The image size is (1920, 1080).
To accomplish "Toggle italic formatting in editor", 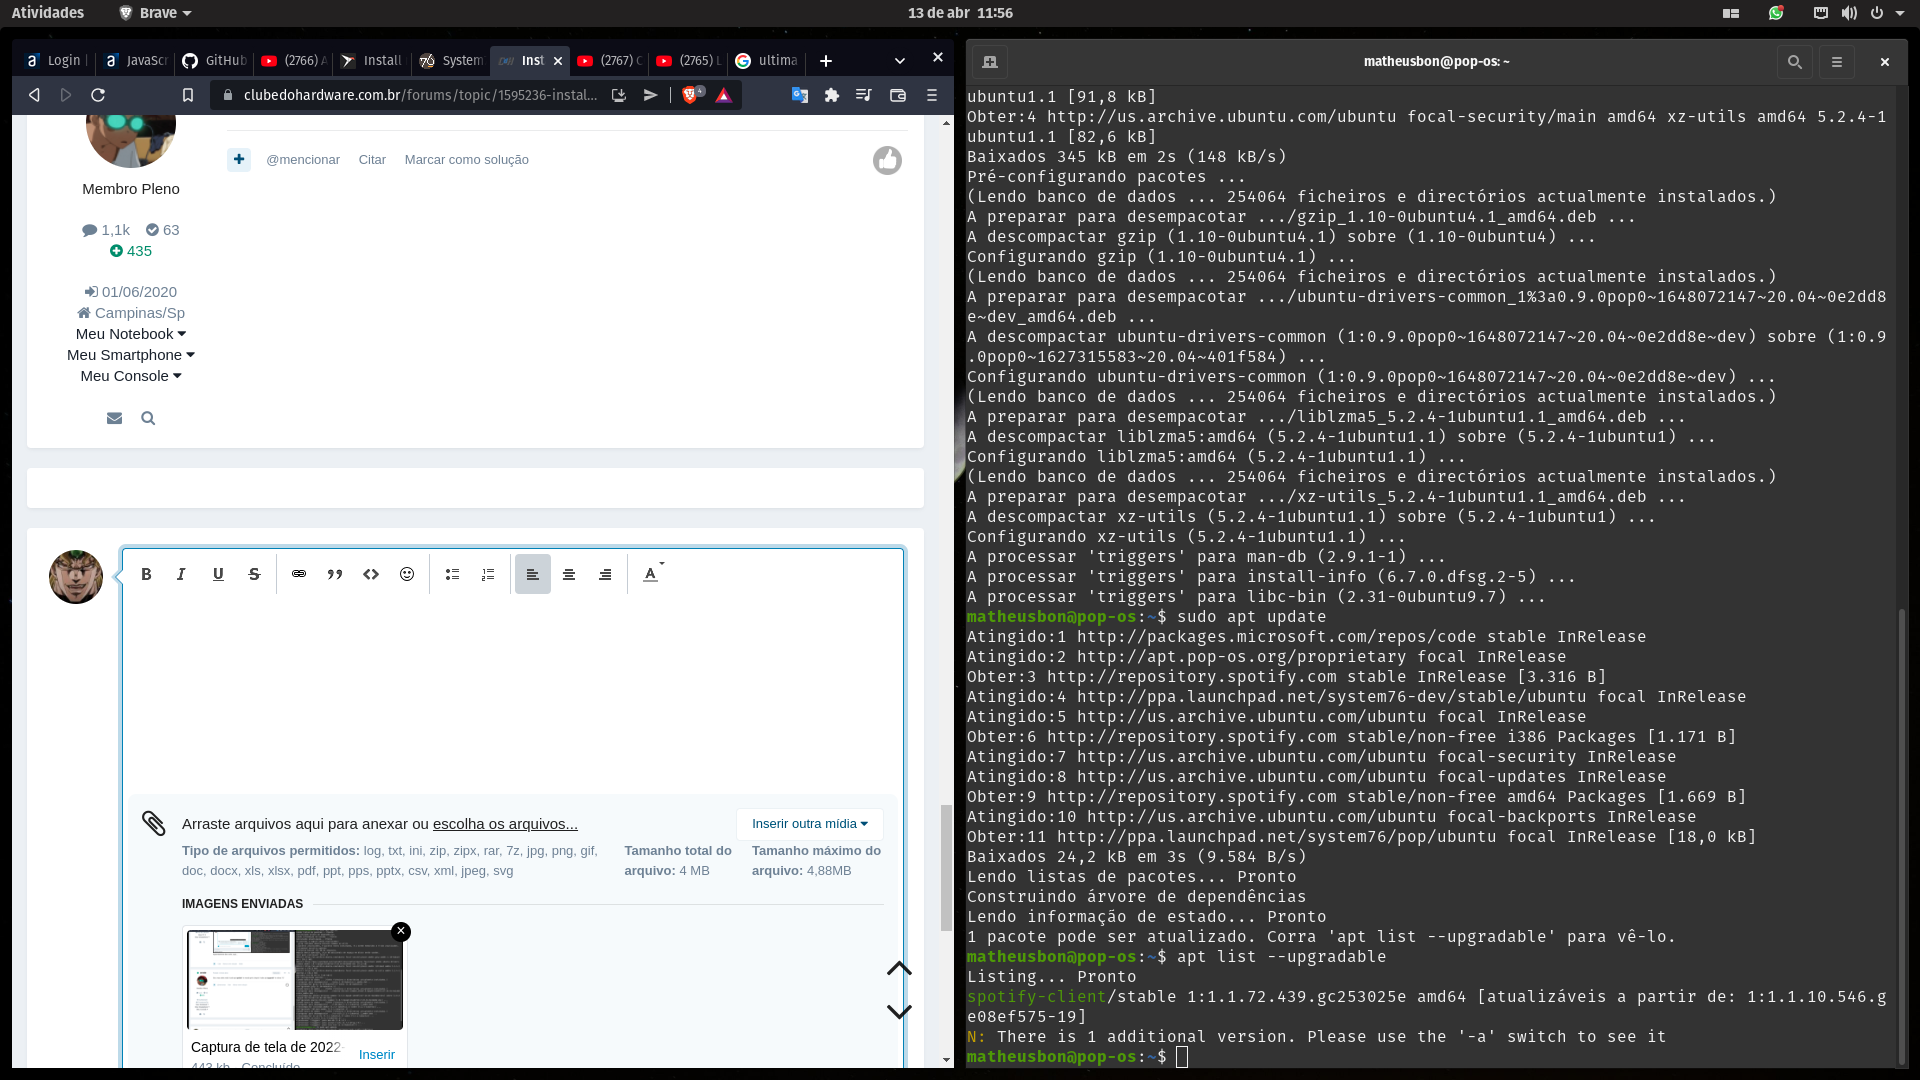I will pyautogui.click(x=181, y=574).
